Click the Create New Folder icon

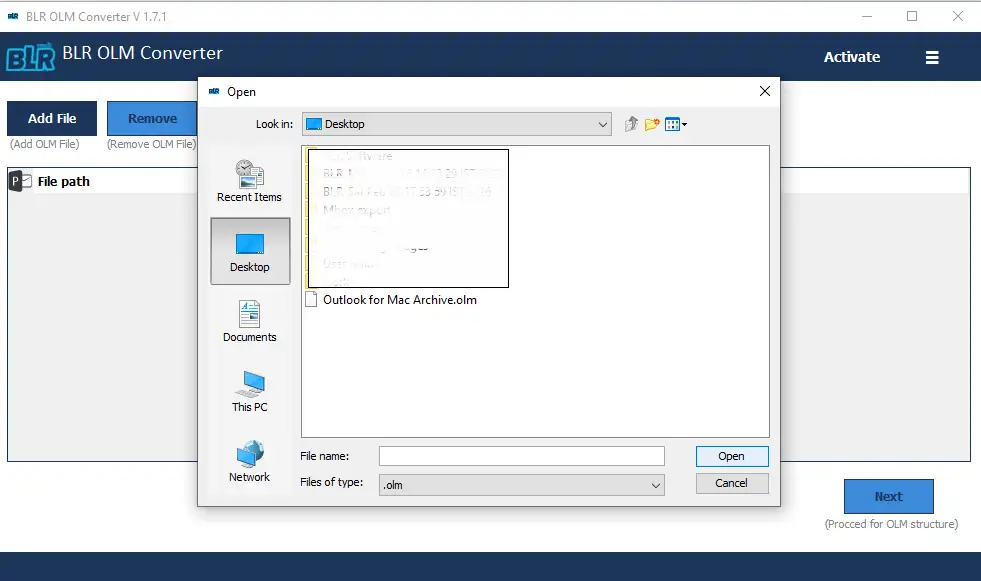tap(652, 123)
